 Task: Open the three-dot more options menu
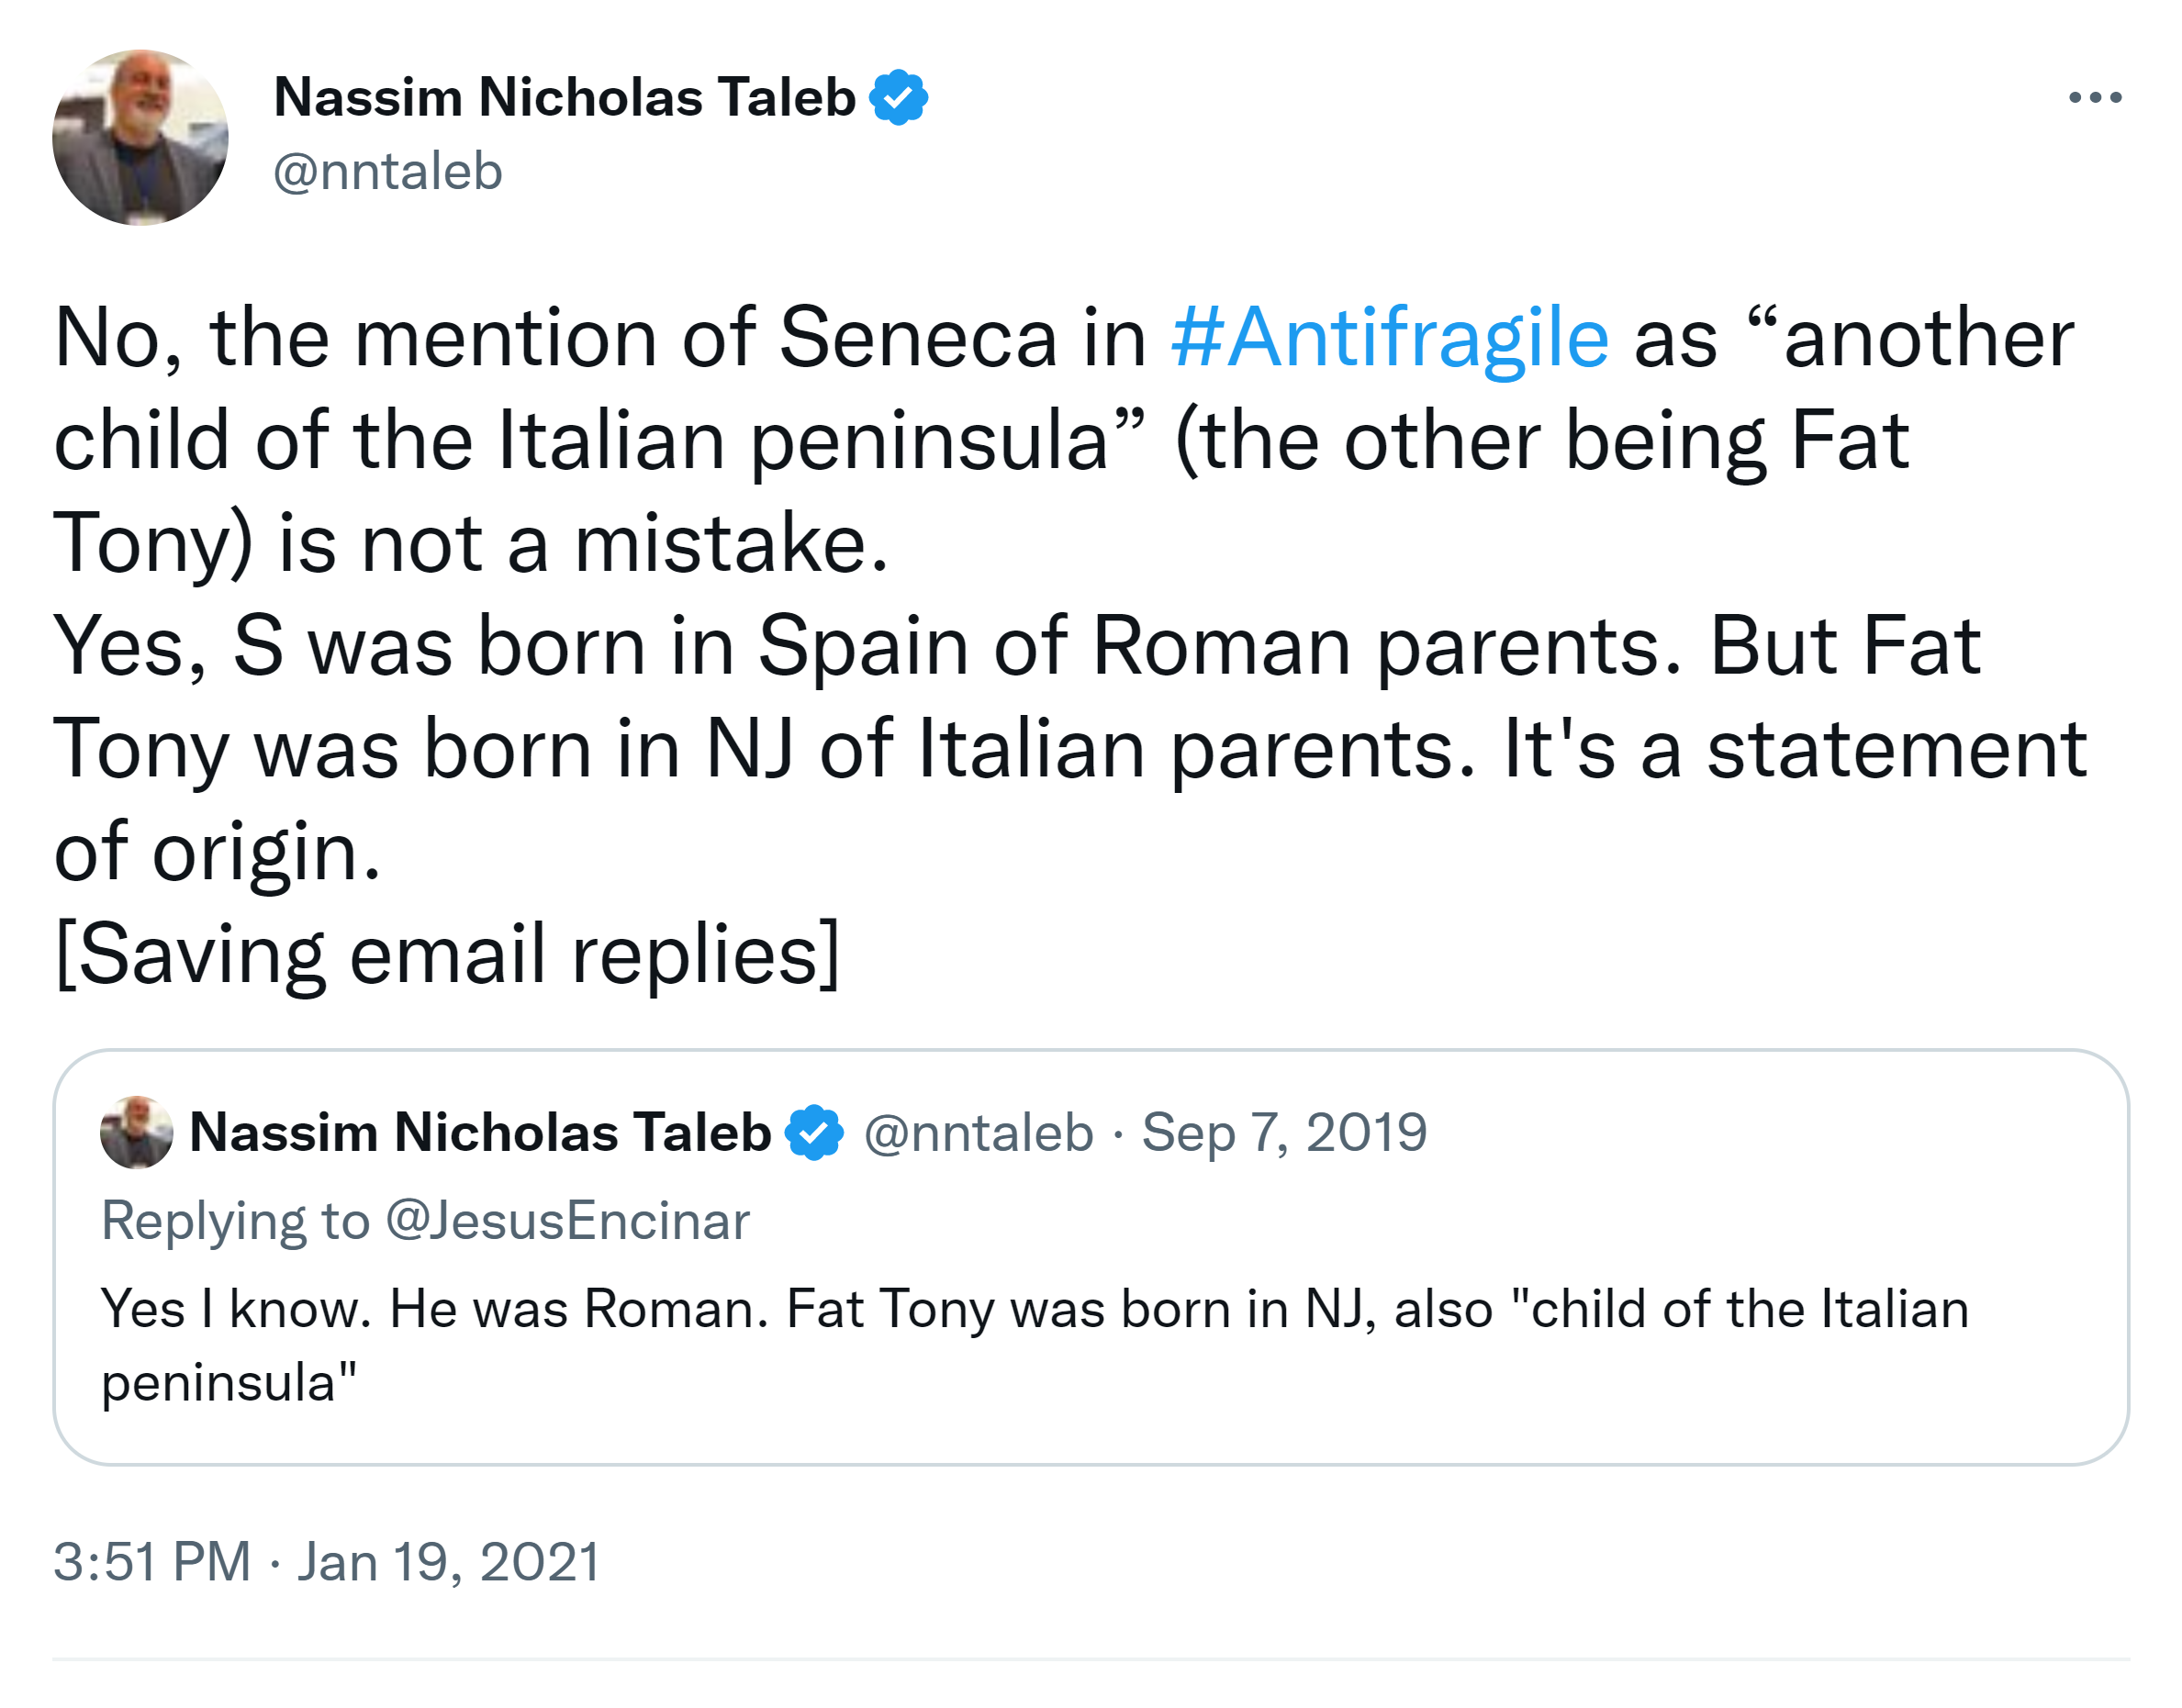click(2094, 97)
